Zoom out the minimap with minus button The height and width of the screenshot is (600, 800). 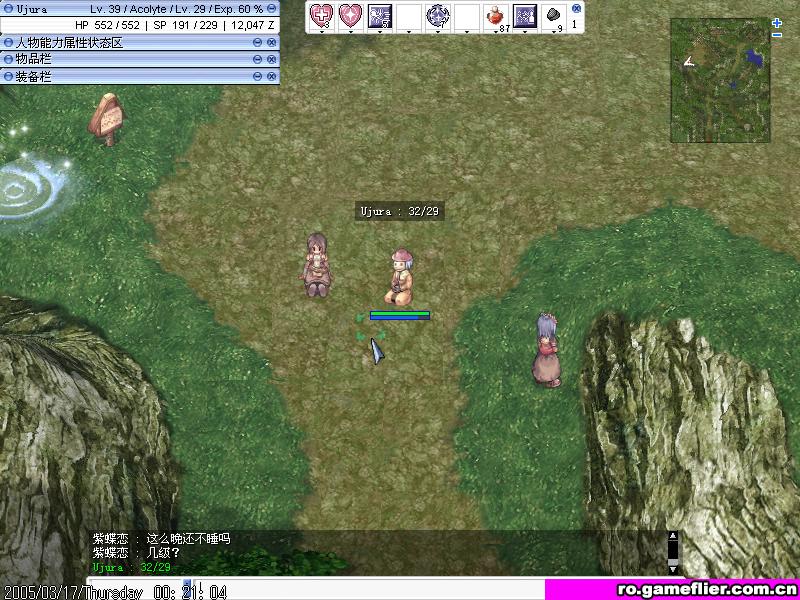click(x=777, y=35)
